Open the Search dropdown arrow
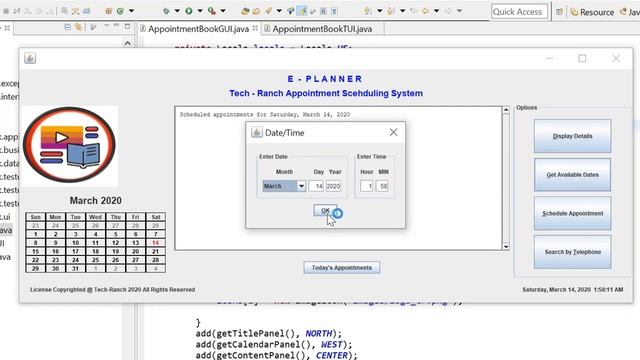The width and height of the screenshot is (640, 360). (279, 11)
